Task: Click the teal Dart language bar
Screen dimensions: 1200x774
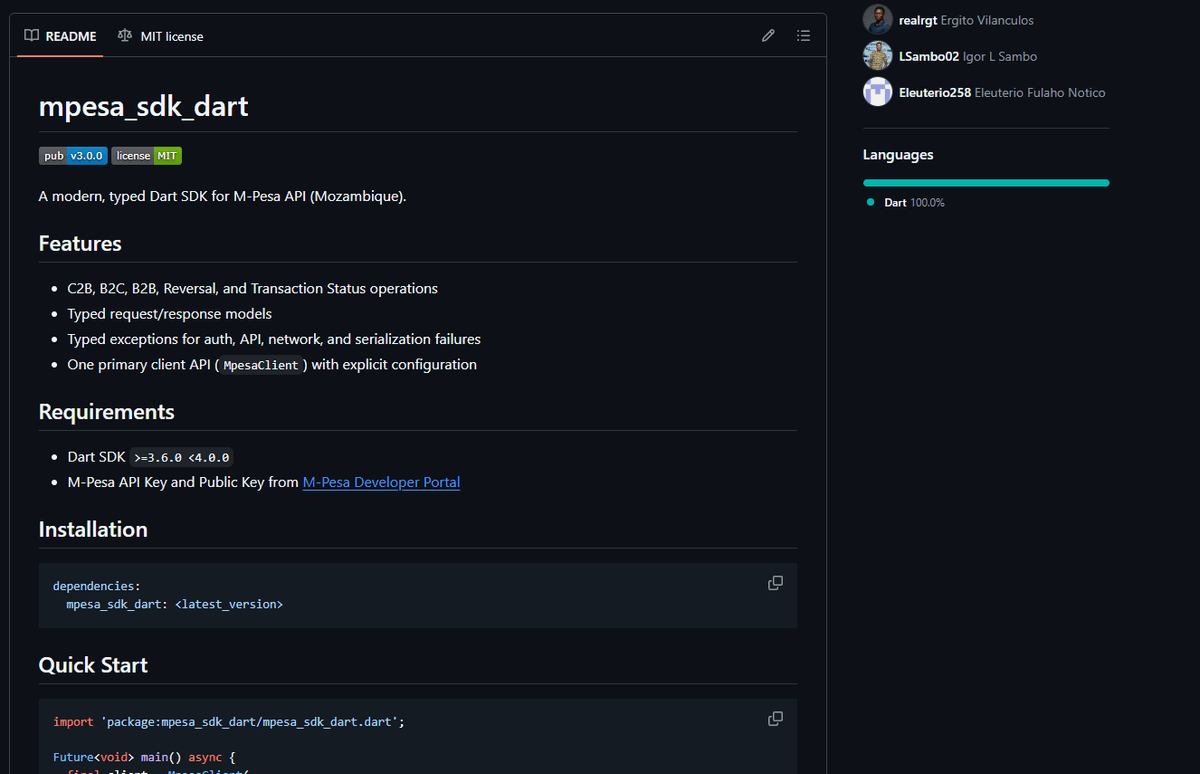Action: [x=986, y=183]
